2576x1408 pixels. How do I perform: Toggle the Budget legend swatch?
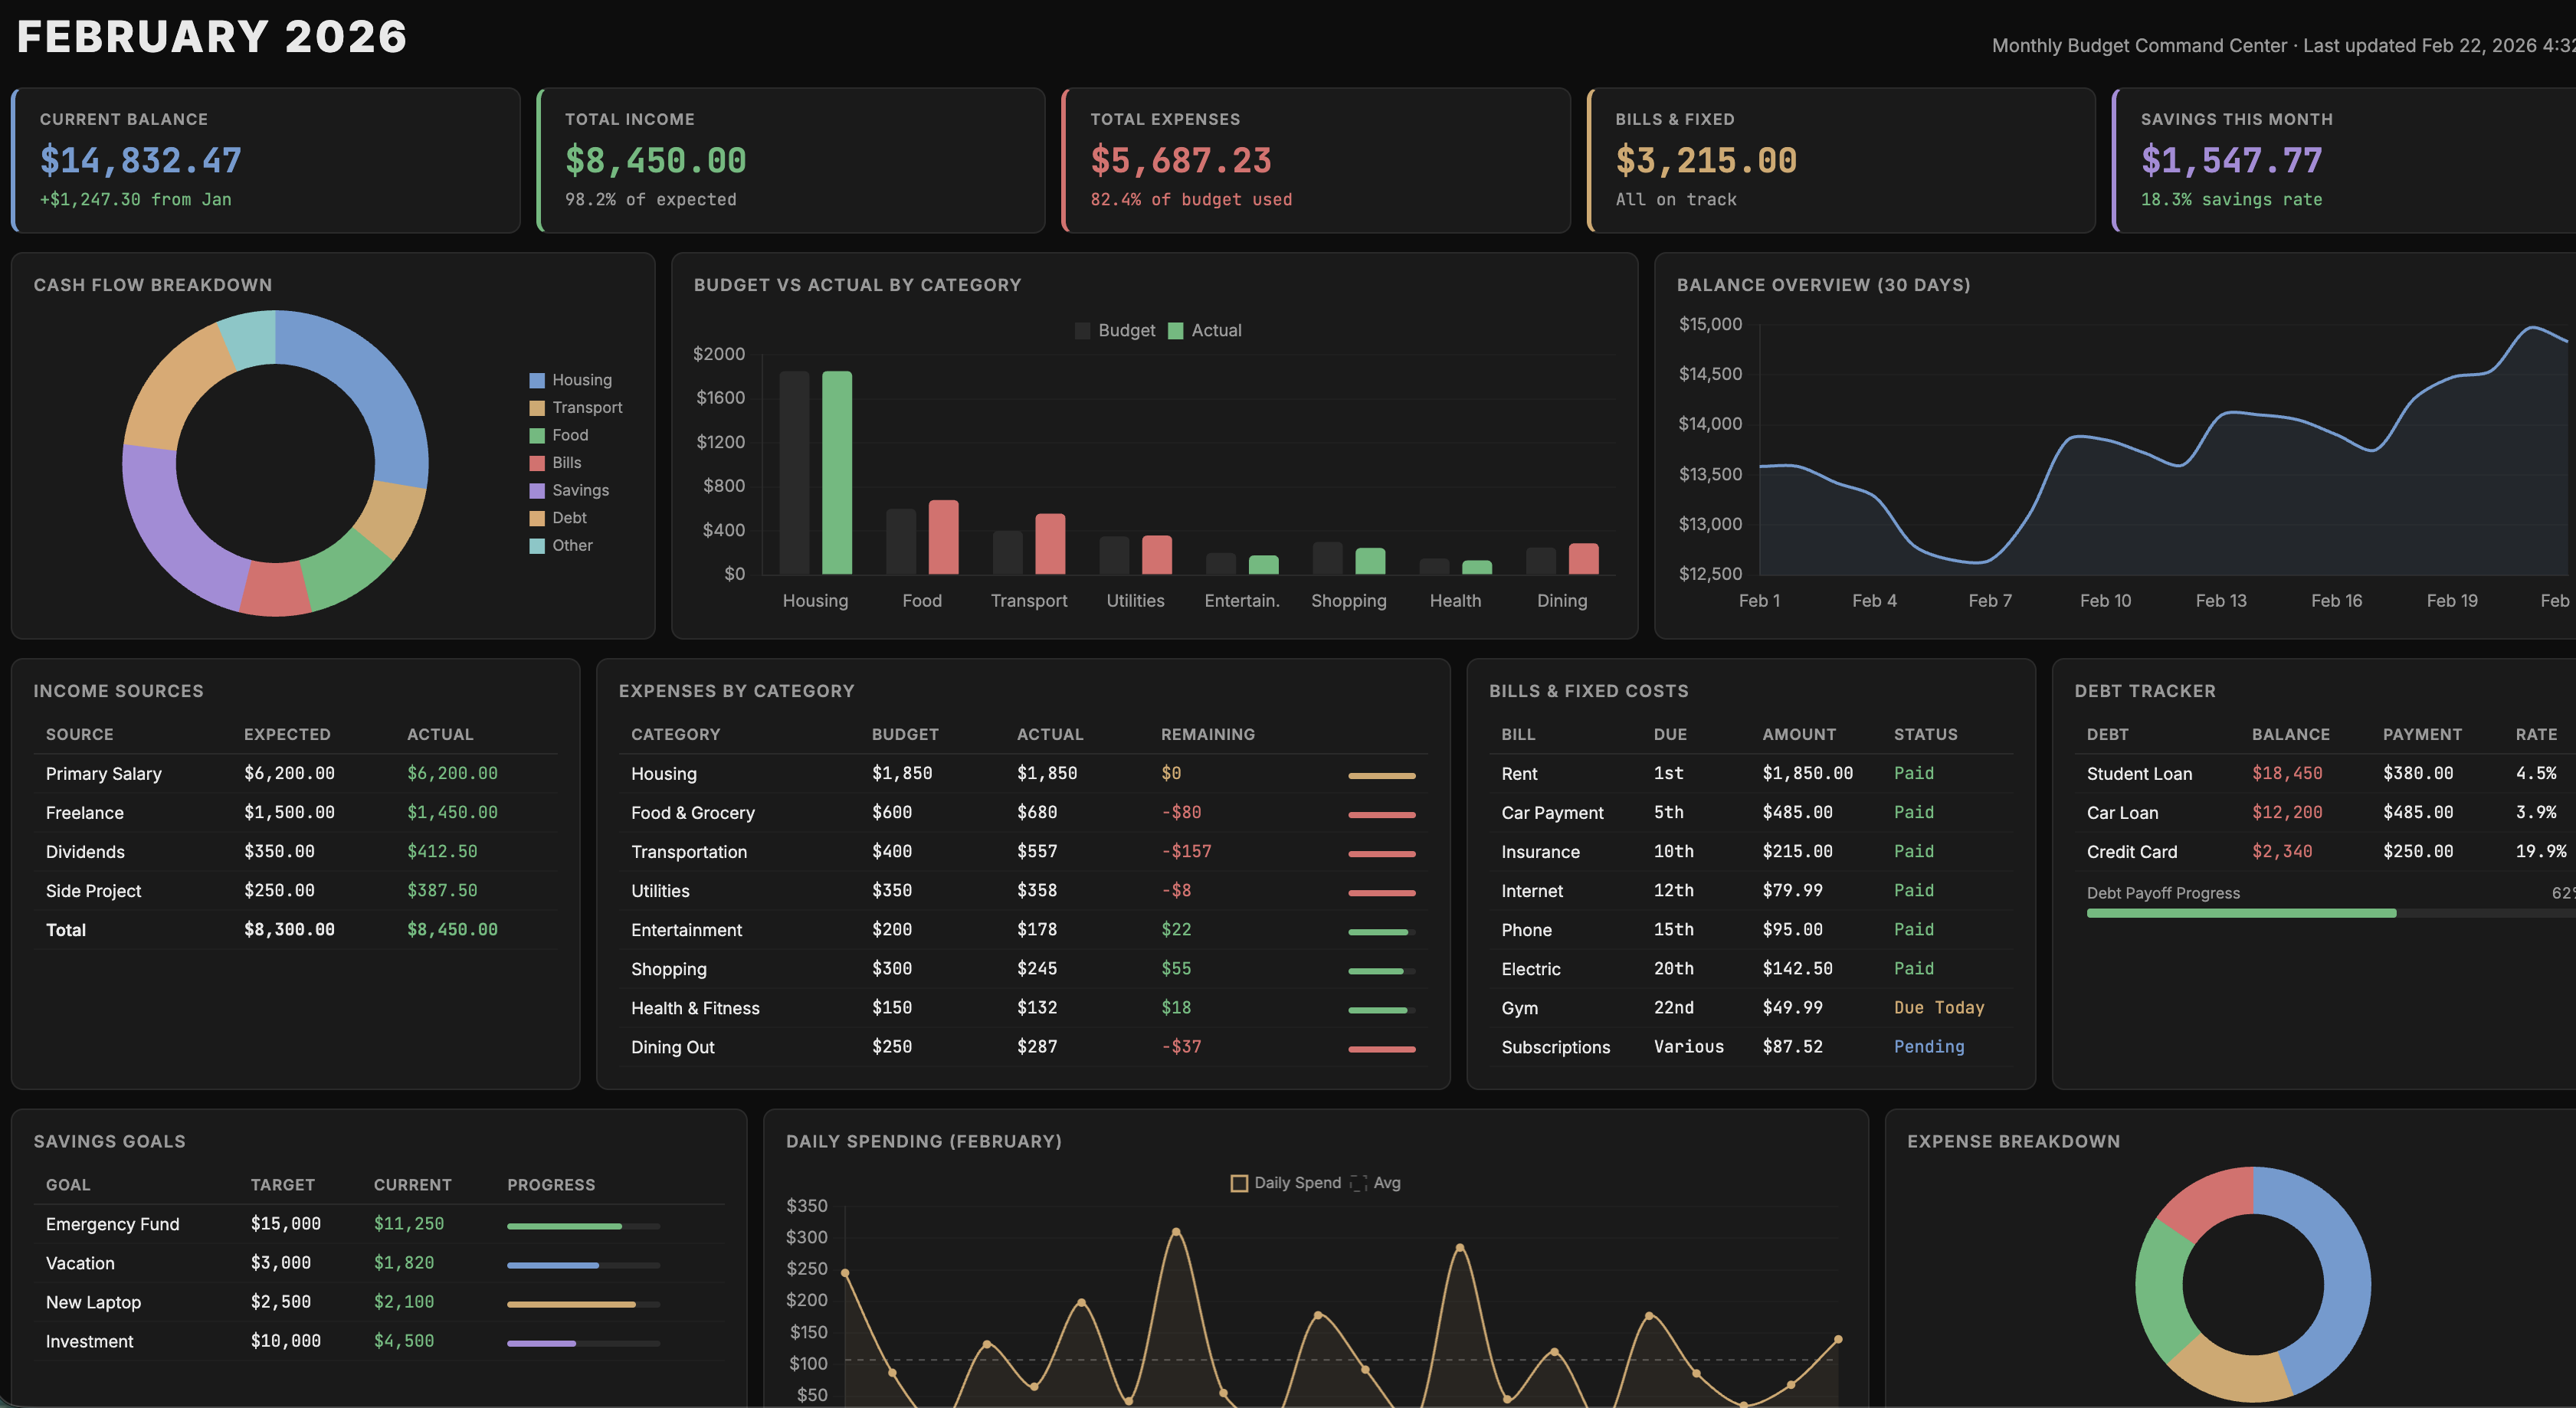[x=1083, y=330]
